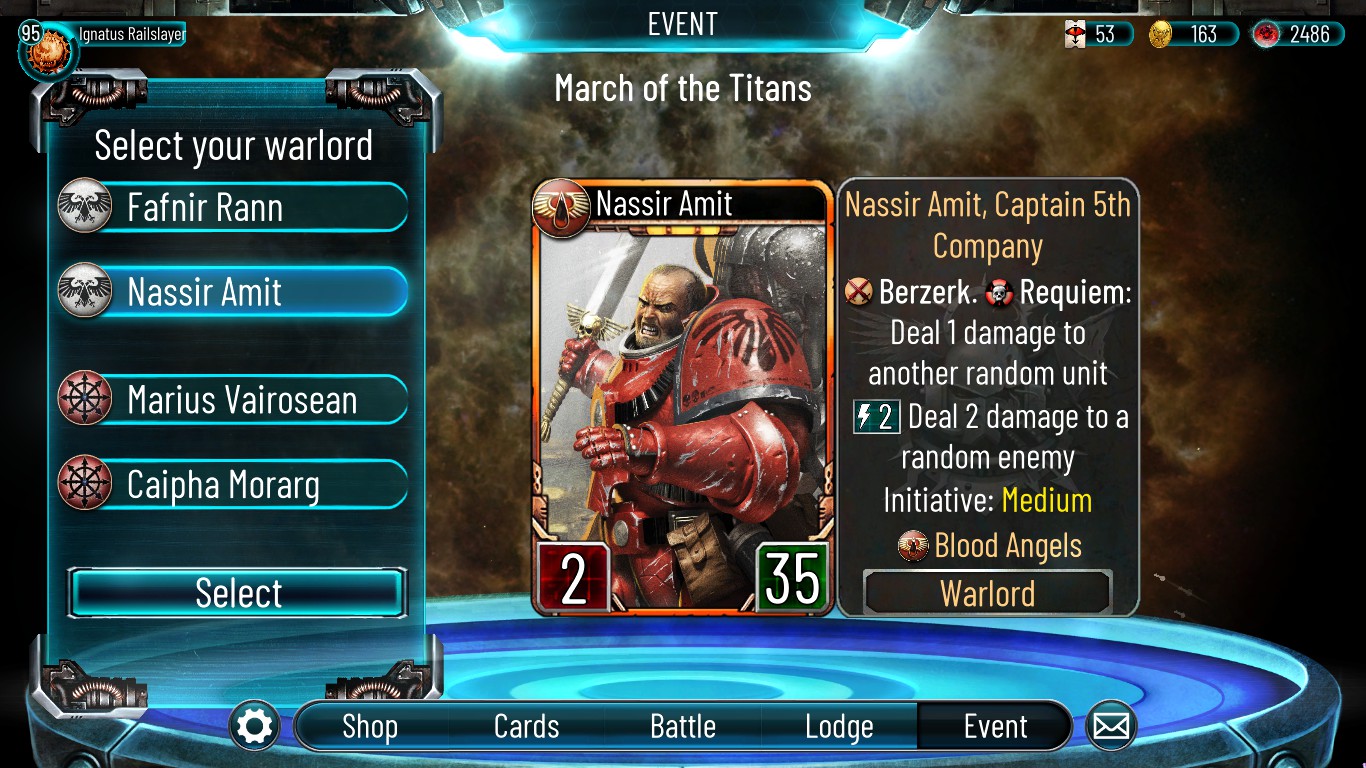Click the card pack counter icon

click(1075, 35)
